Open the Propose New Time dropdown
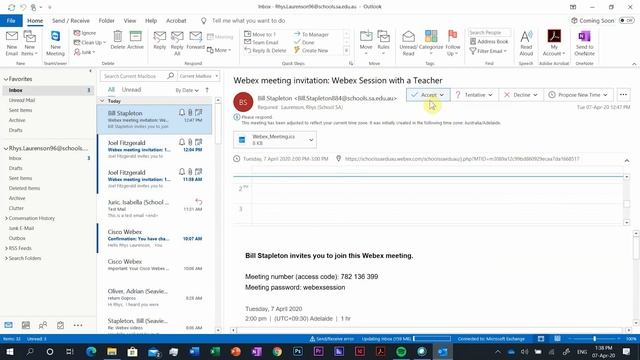Viewport: 640px width, 360px height. coord(605,95)
